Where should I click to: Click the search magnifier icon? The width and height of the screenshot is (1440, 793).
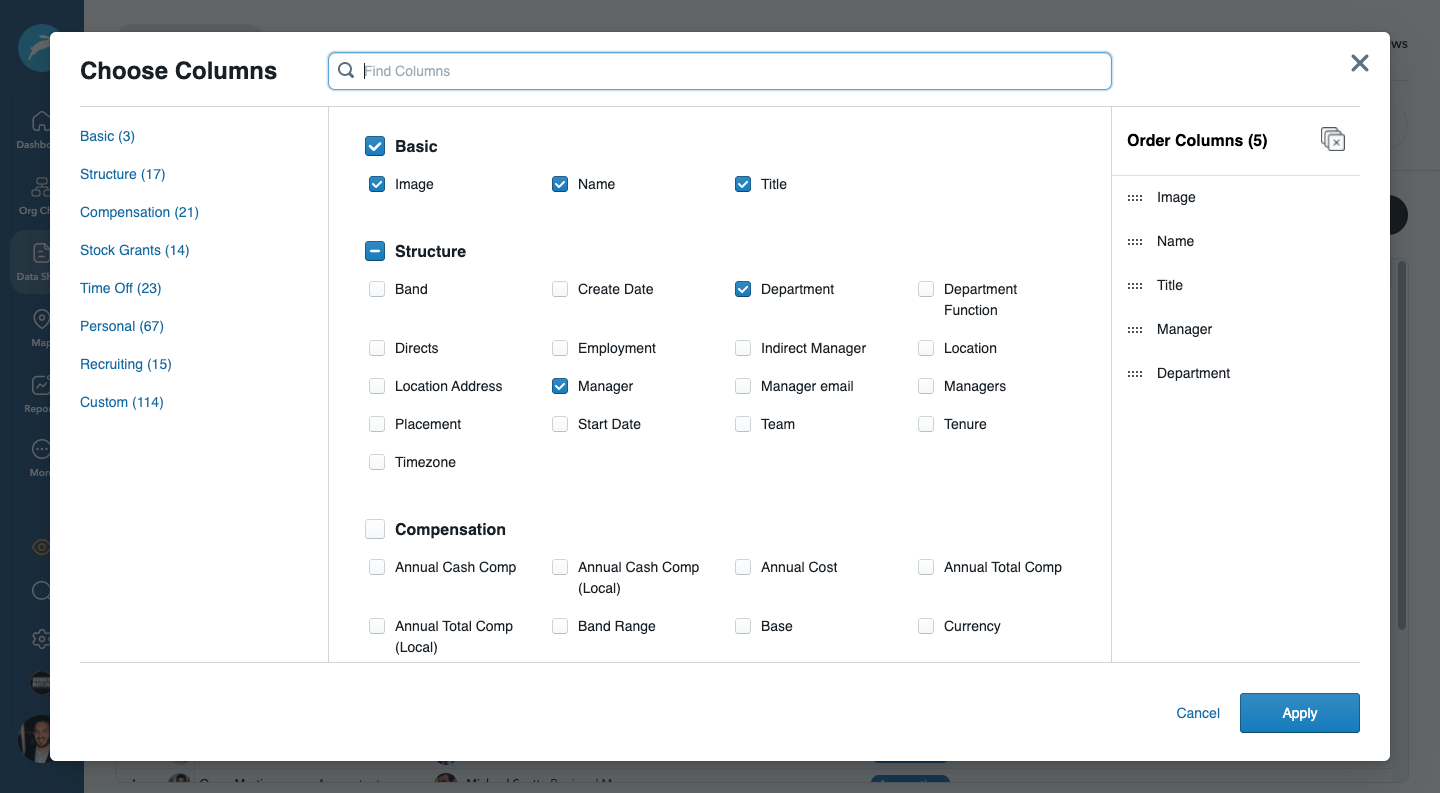click(x=346, y=71)
